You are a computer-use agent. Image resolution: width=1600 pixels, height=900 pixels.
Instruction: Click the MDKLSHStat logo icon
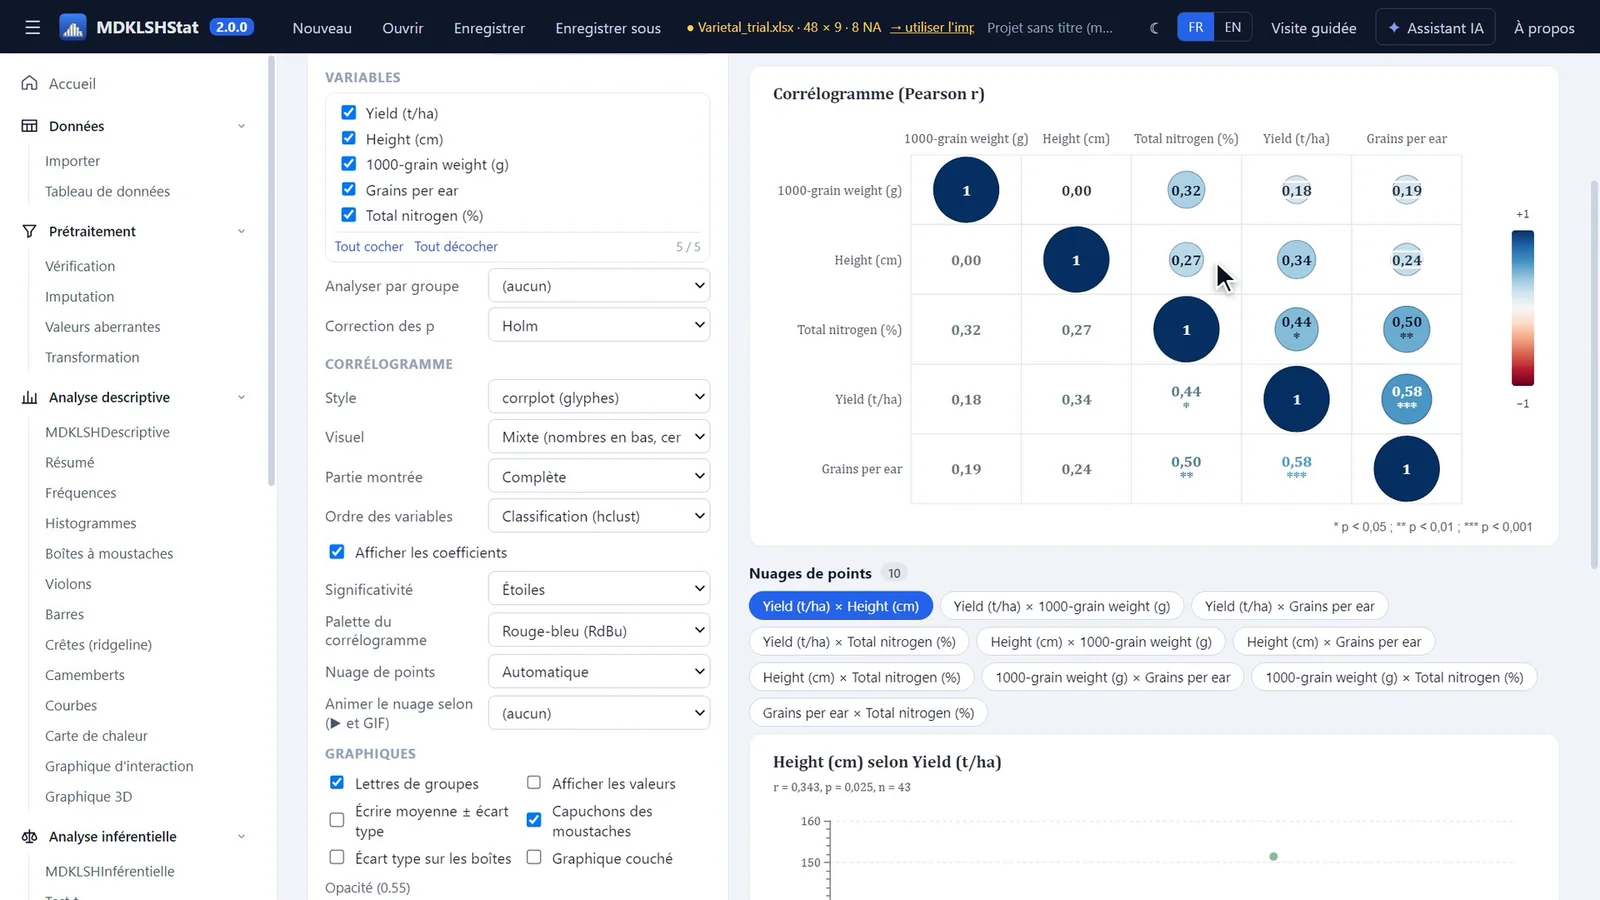[73, 27]
